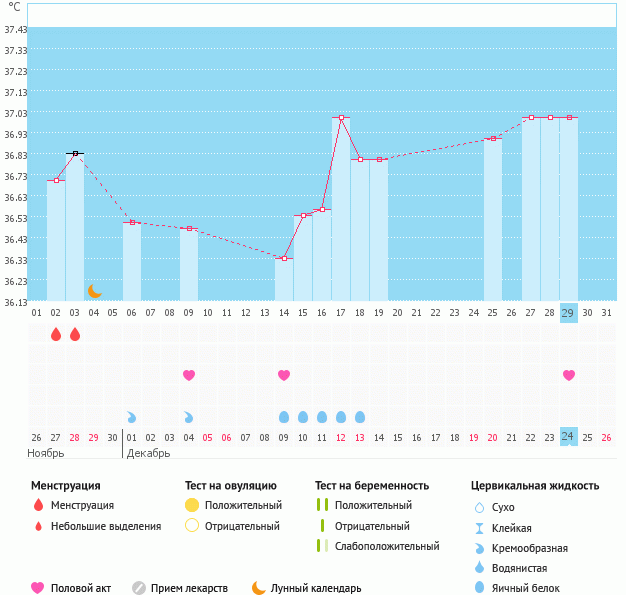This screenshot has height=595, width=626.
Task: Select the lowest temperature point on day 14
Action: (x=284, y=259)
